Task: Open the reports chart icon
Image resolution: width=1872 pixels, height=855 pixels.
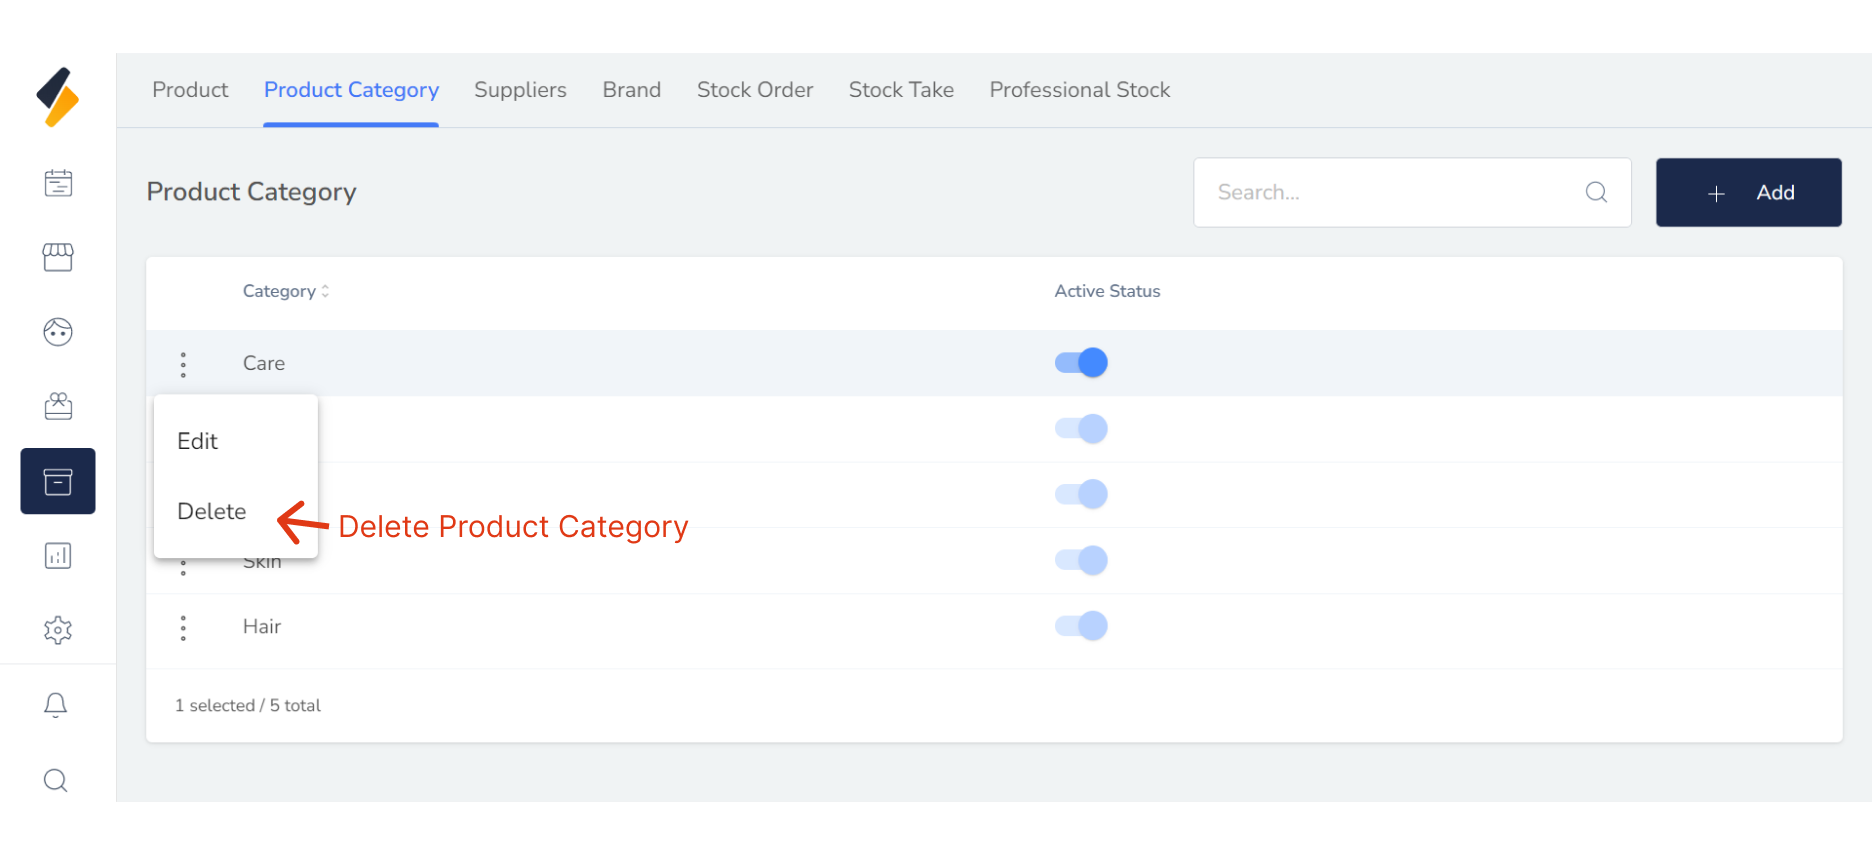Action: 58,556
